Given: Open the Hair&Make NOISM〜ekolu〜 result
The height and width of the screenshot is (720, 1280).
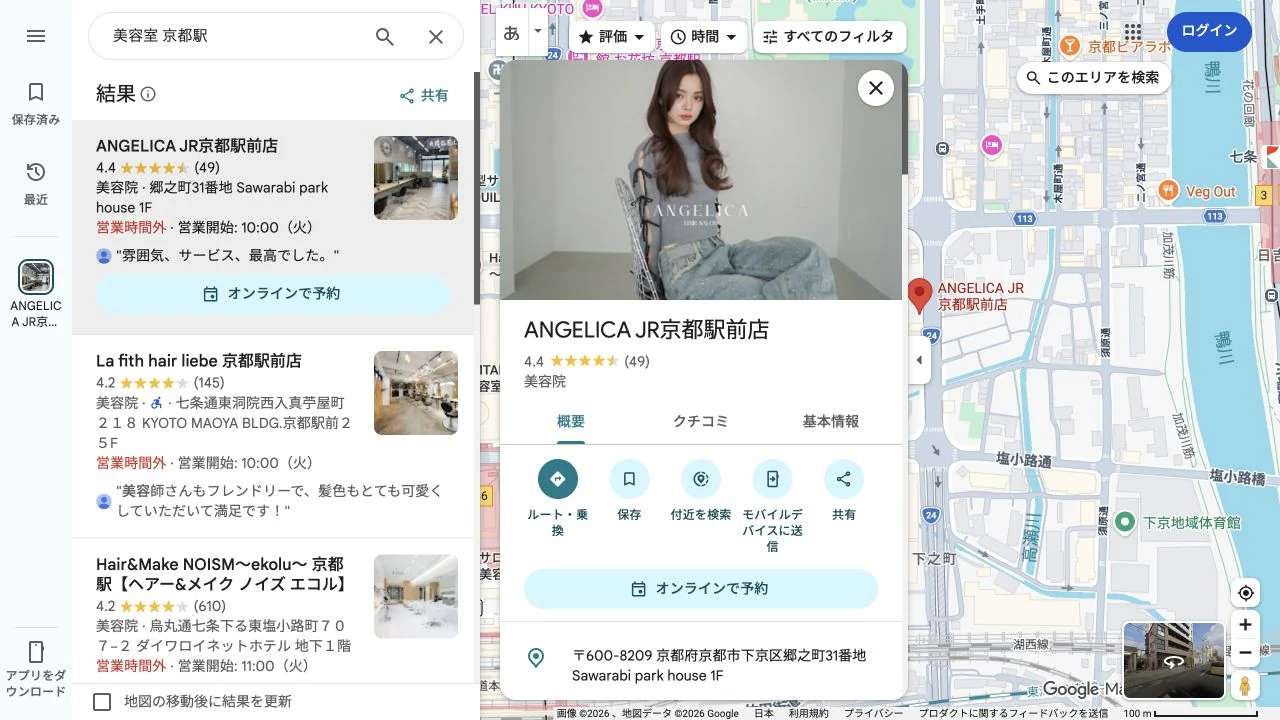Looking at the screenshot, I should pyautogui.click(x=222, y=574).
